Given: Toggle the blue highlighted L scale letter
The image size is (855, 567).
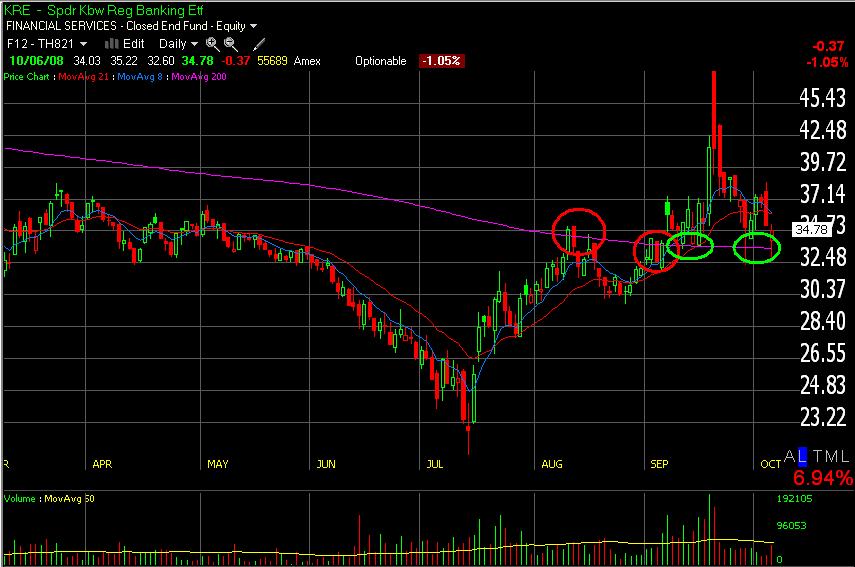Looking at the screenshot, I should point(802,456).
